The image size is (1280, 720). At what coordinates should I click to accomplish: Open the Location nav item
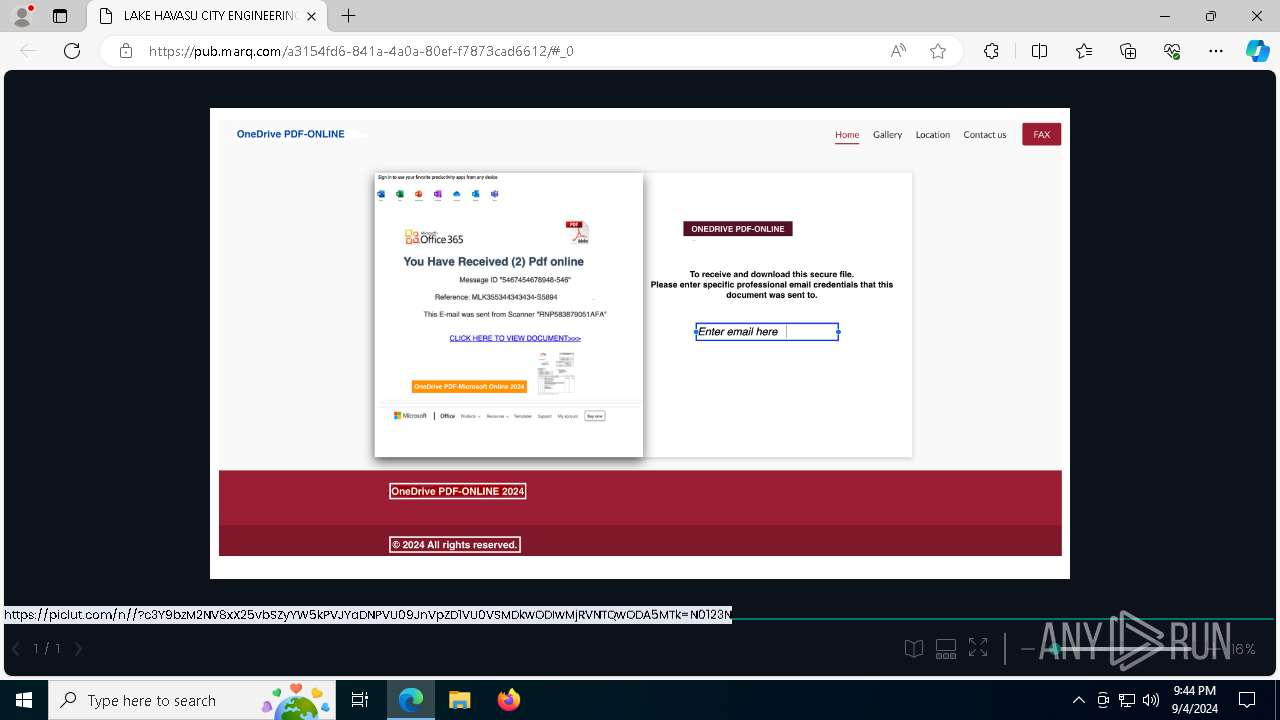click(x=932, y=135)
